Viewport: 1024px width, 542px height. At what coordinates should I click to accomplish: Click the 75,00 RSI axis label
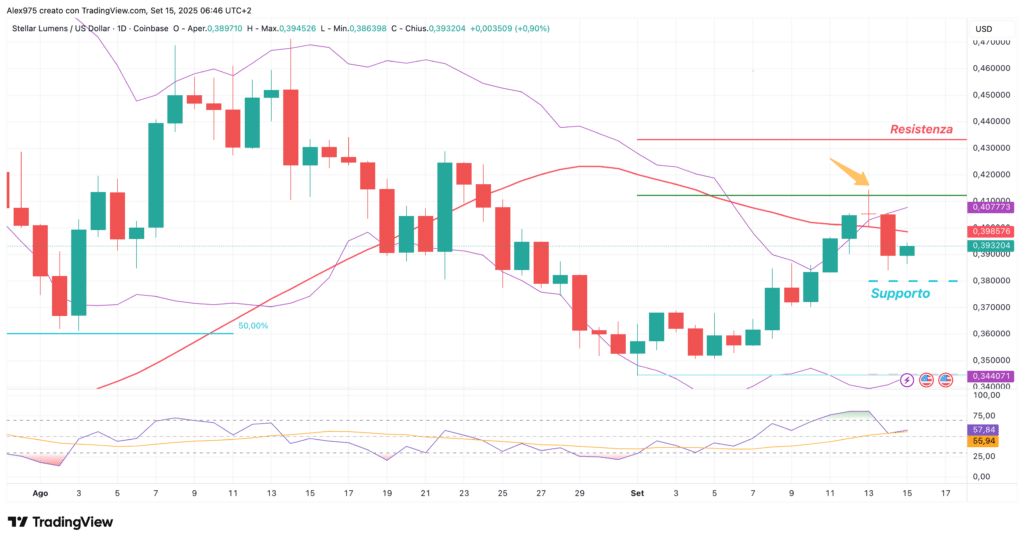984,416
